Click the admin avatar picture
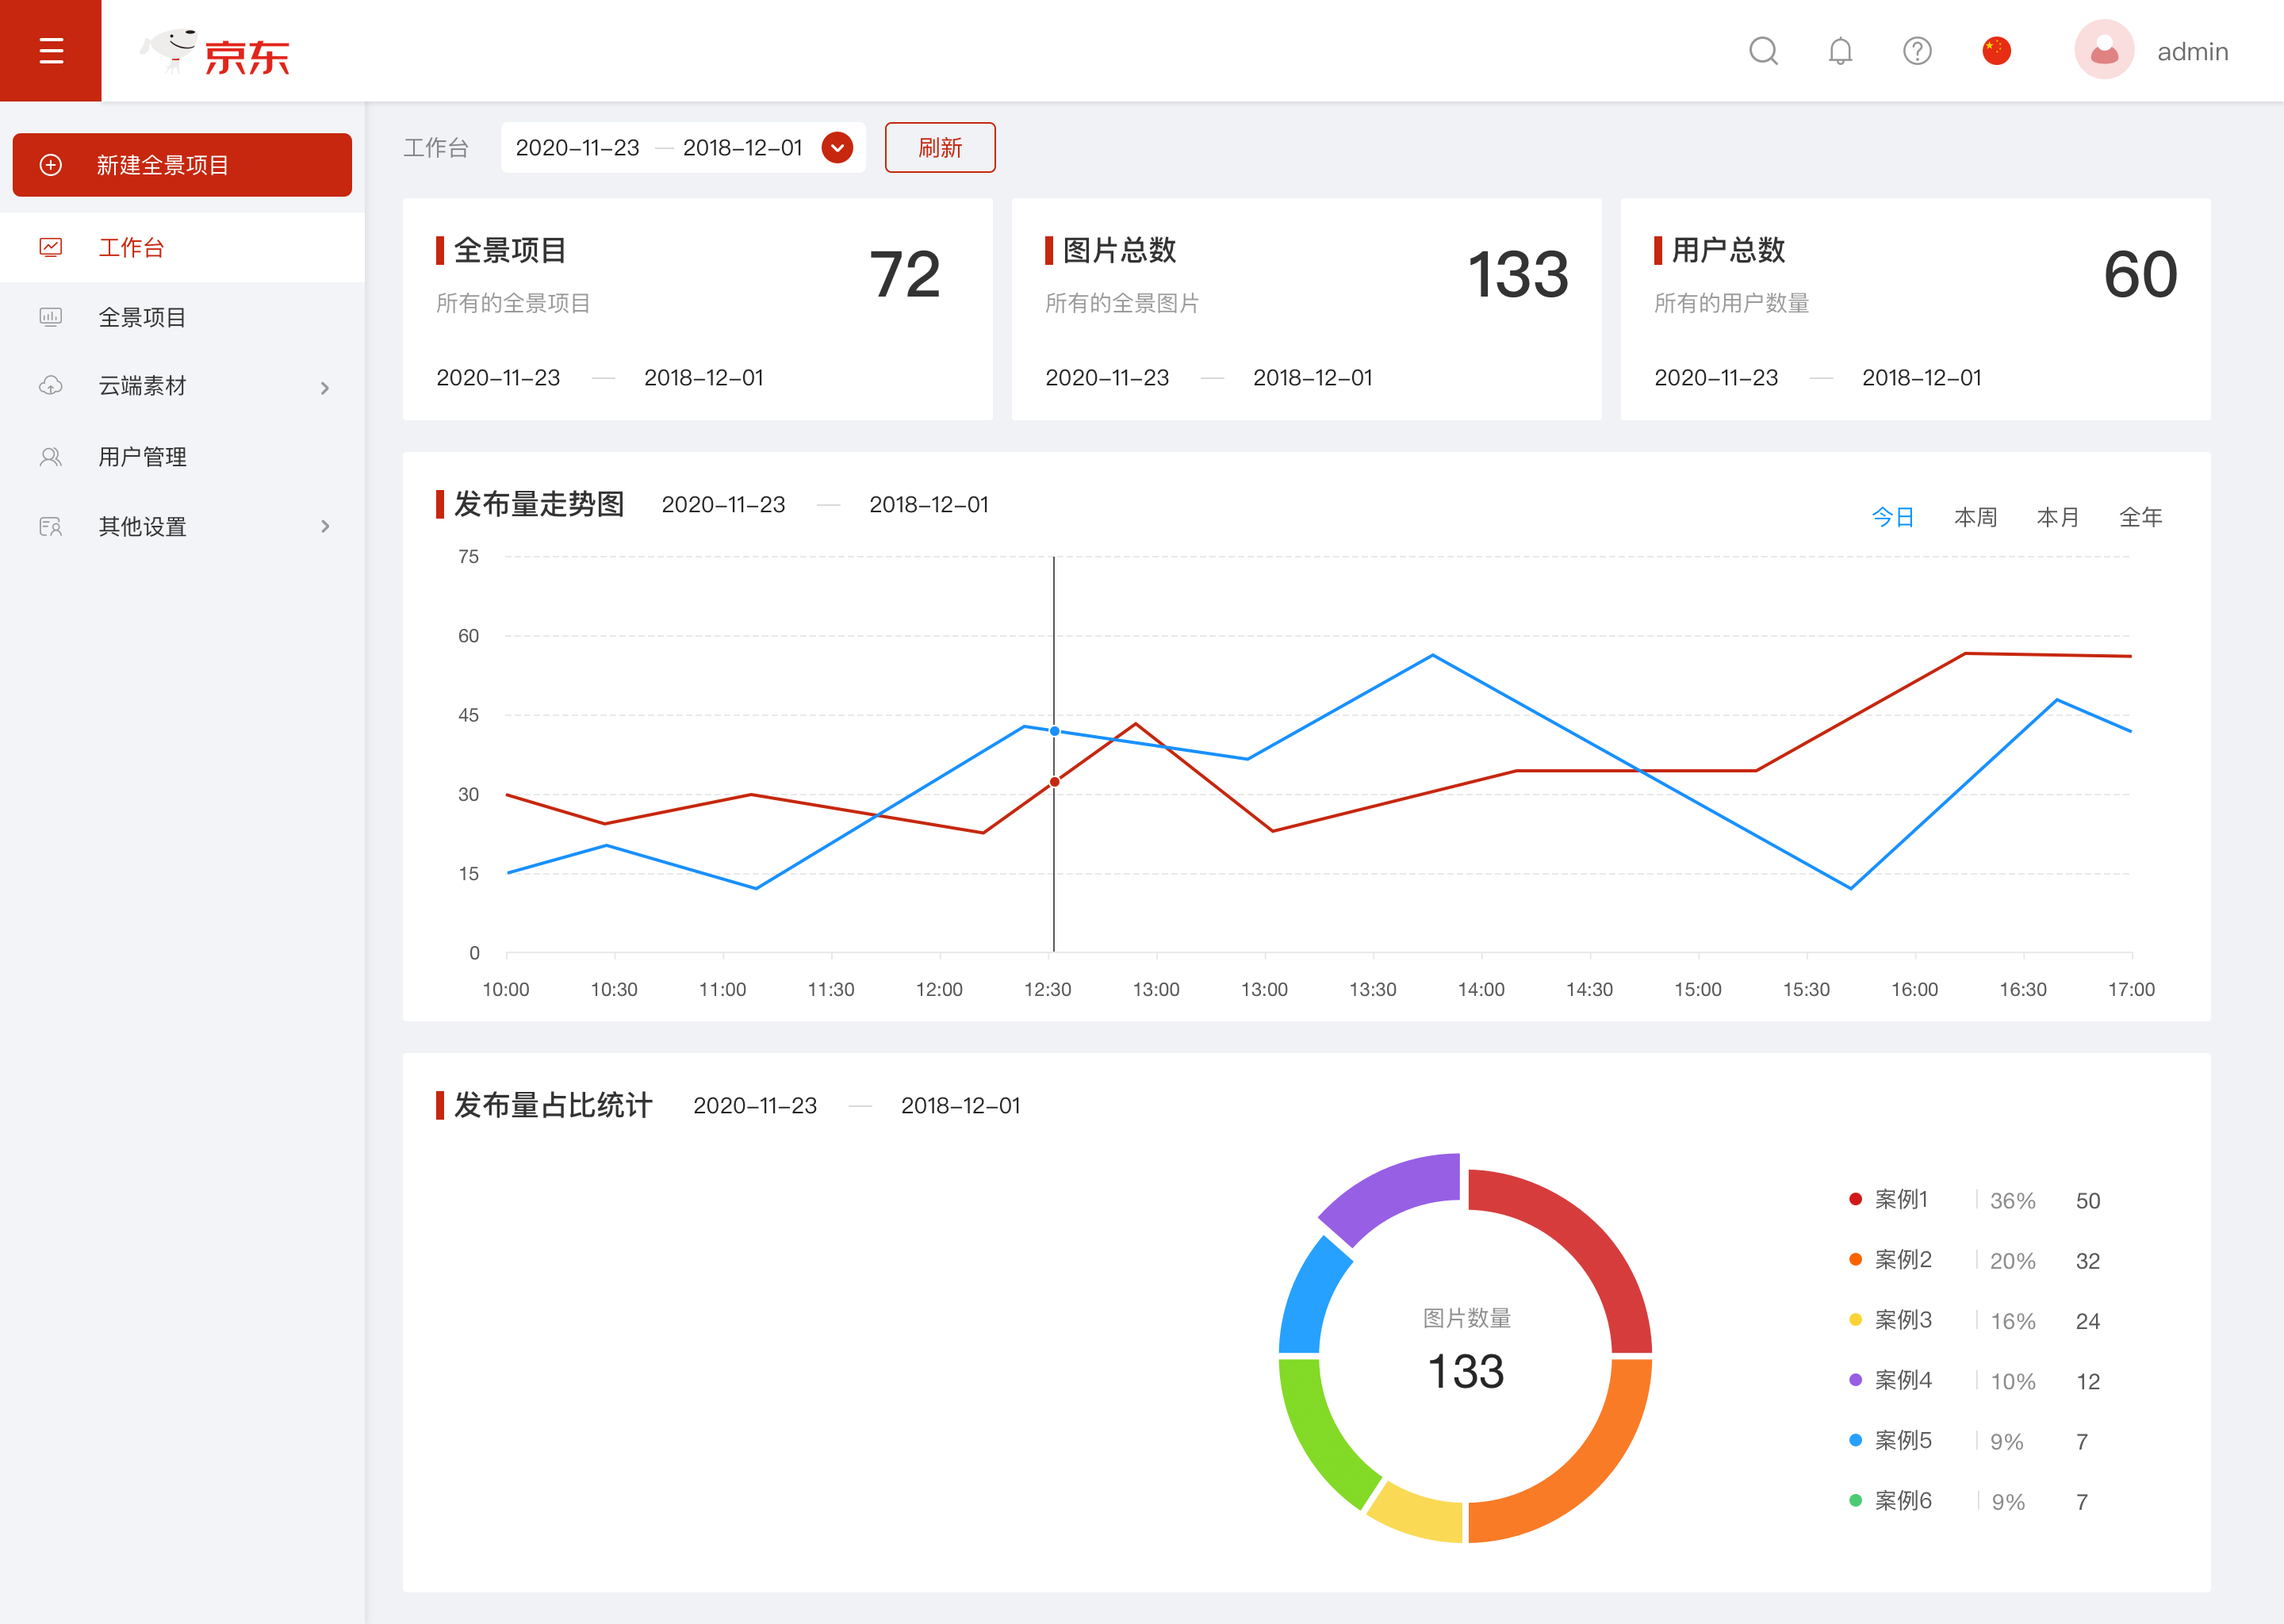The height and width of the screenshot is (1624, 2284). [x=2104, y=50]
